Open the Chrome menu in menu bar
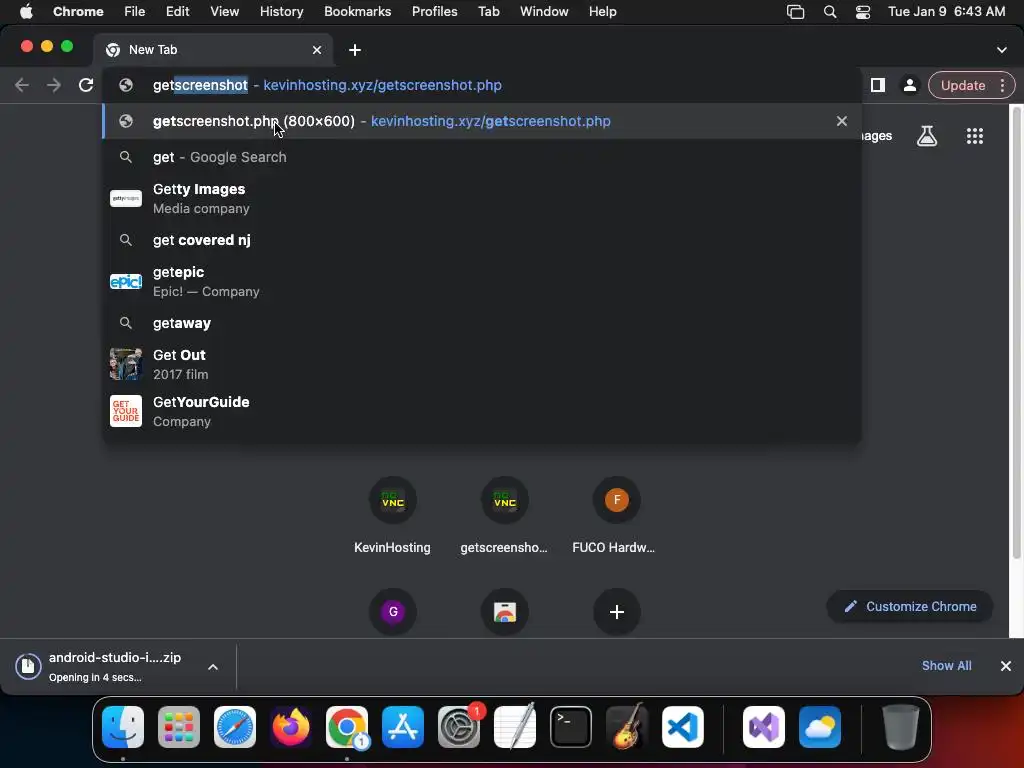 [x=78, y=11]
